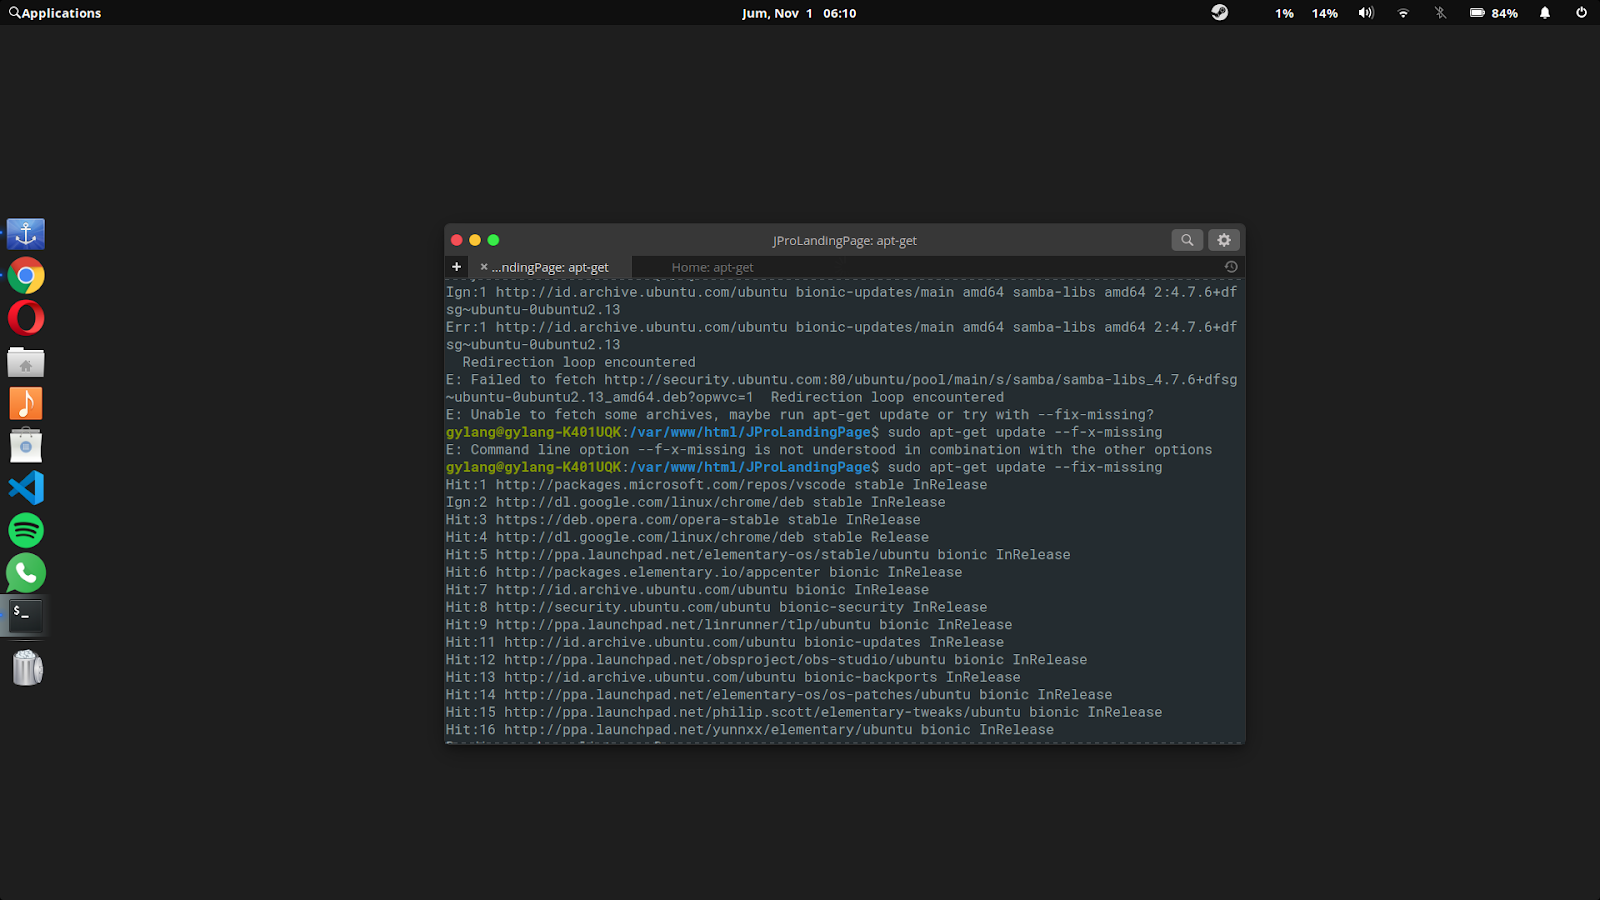Open the Trash from the dock
Viewport: 1600px width, 900px height.
27,667
